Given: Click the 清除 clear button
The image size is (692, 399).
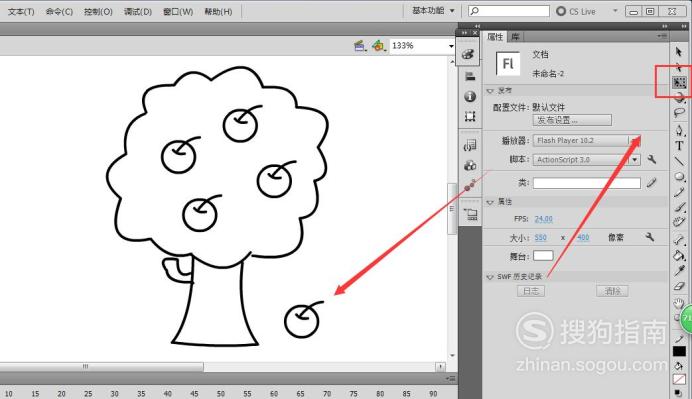Looking at the screenshot, I should point(613,291).
